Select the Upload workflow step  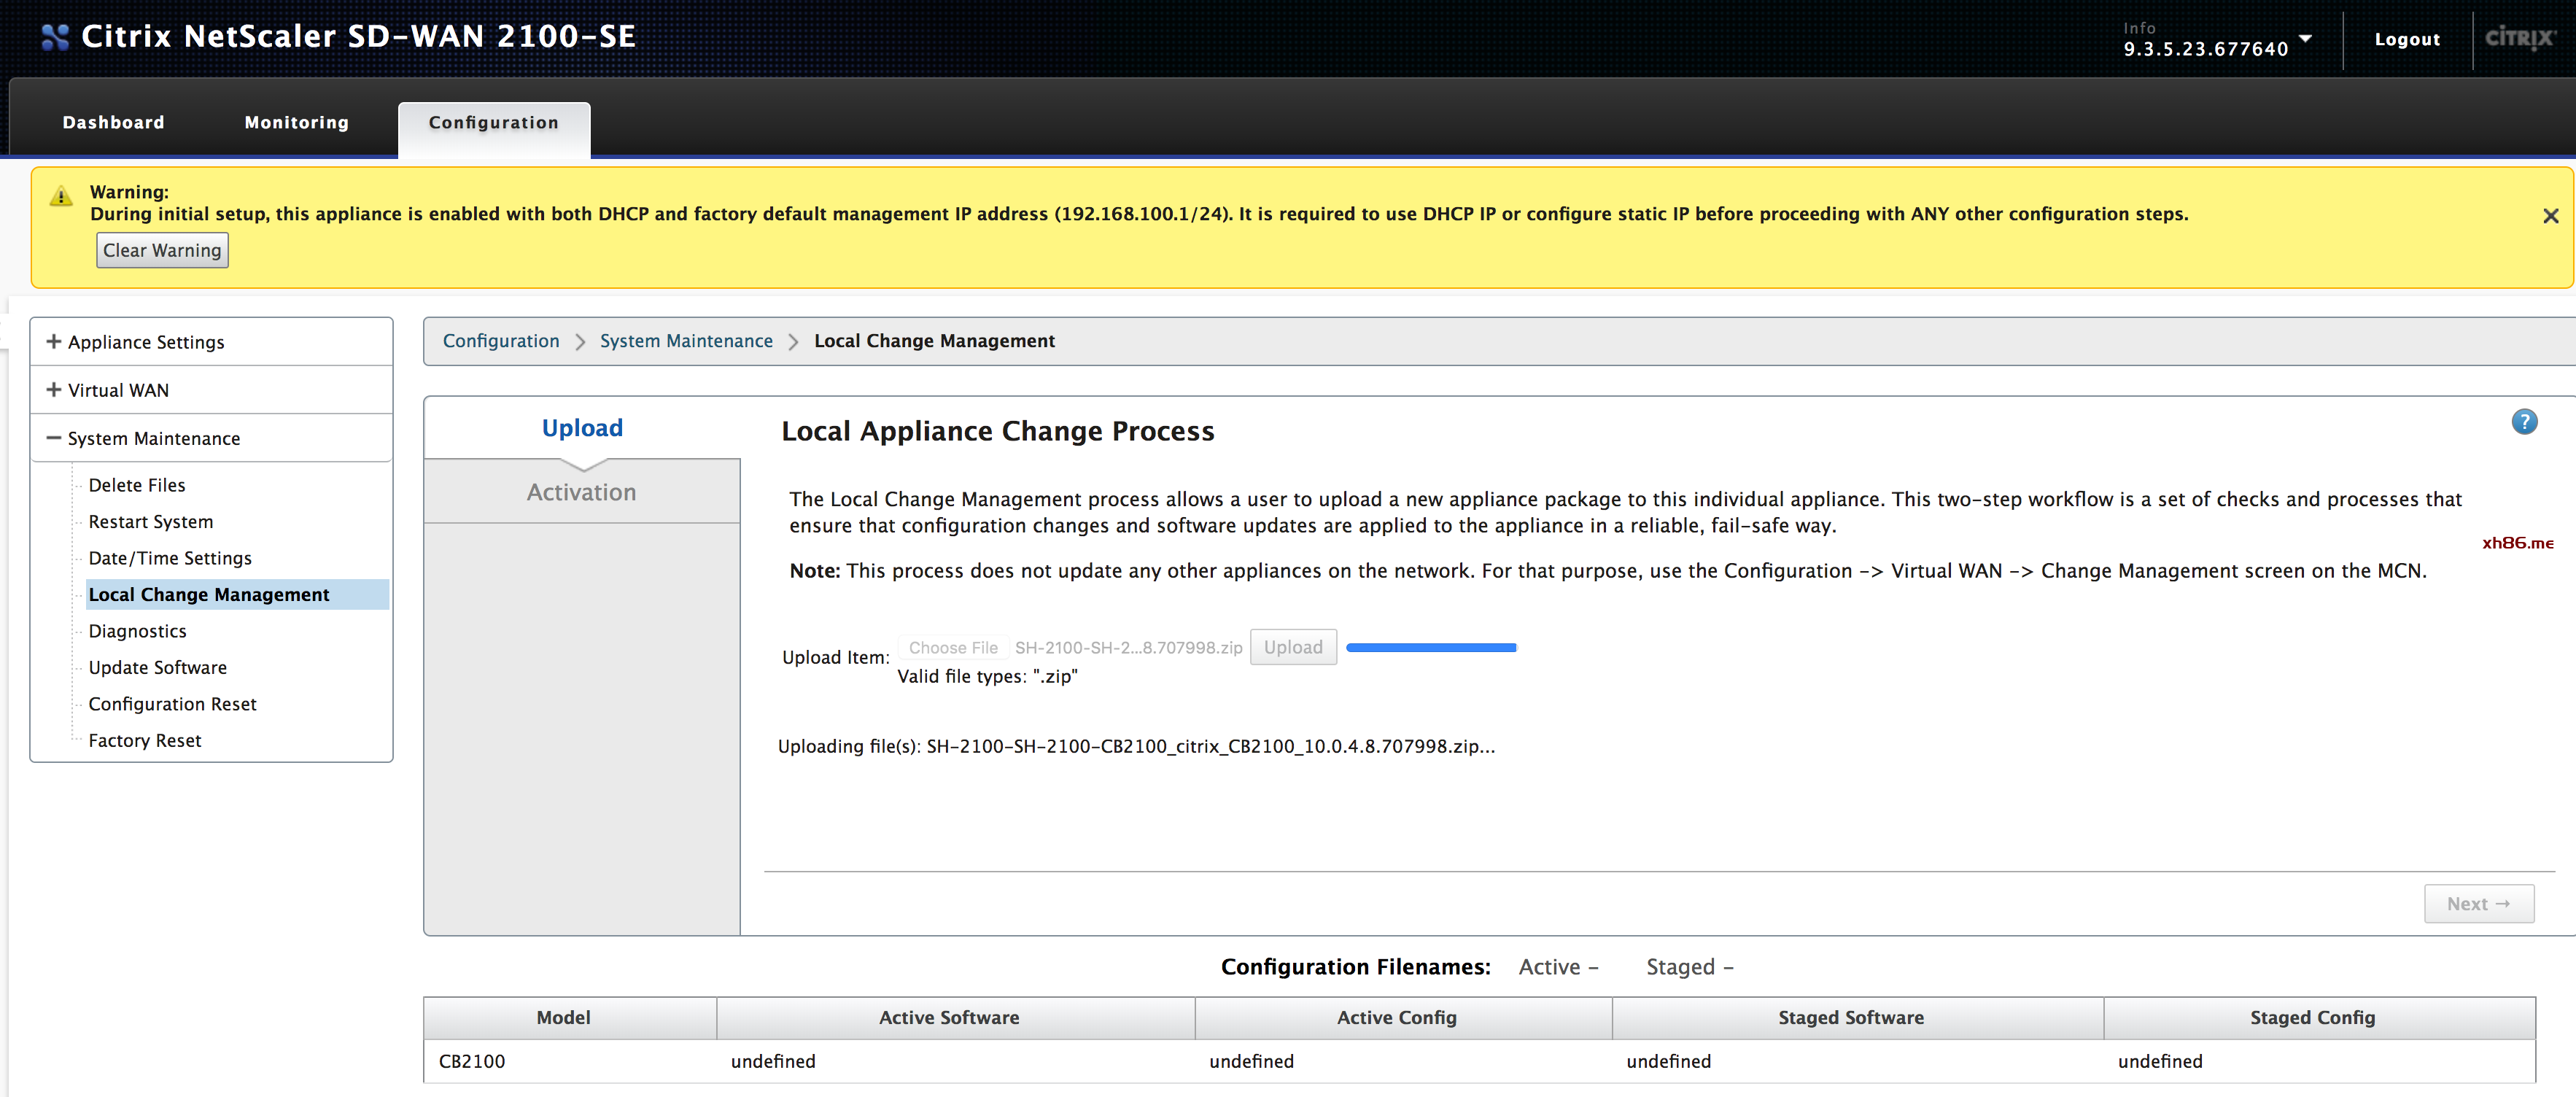pos(582,428)
